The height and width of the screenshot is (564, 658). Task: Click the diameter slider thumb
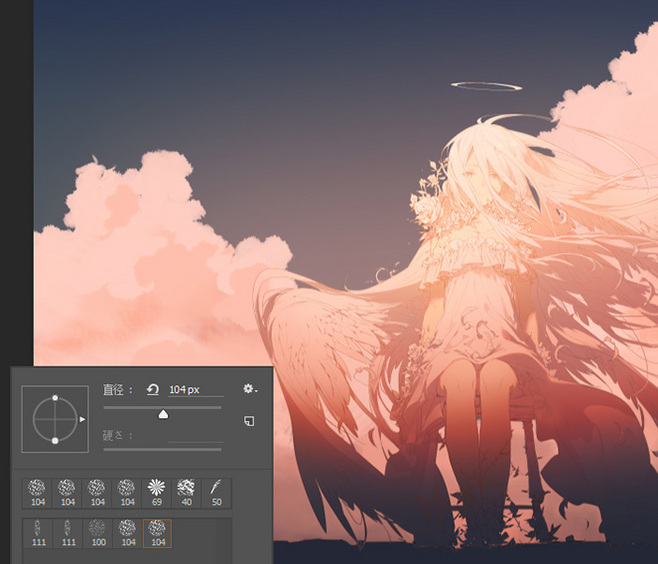tap(163, 415)
